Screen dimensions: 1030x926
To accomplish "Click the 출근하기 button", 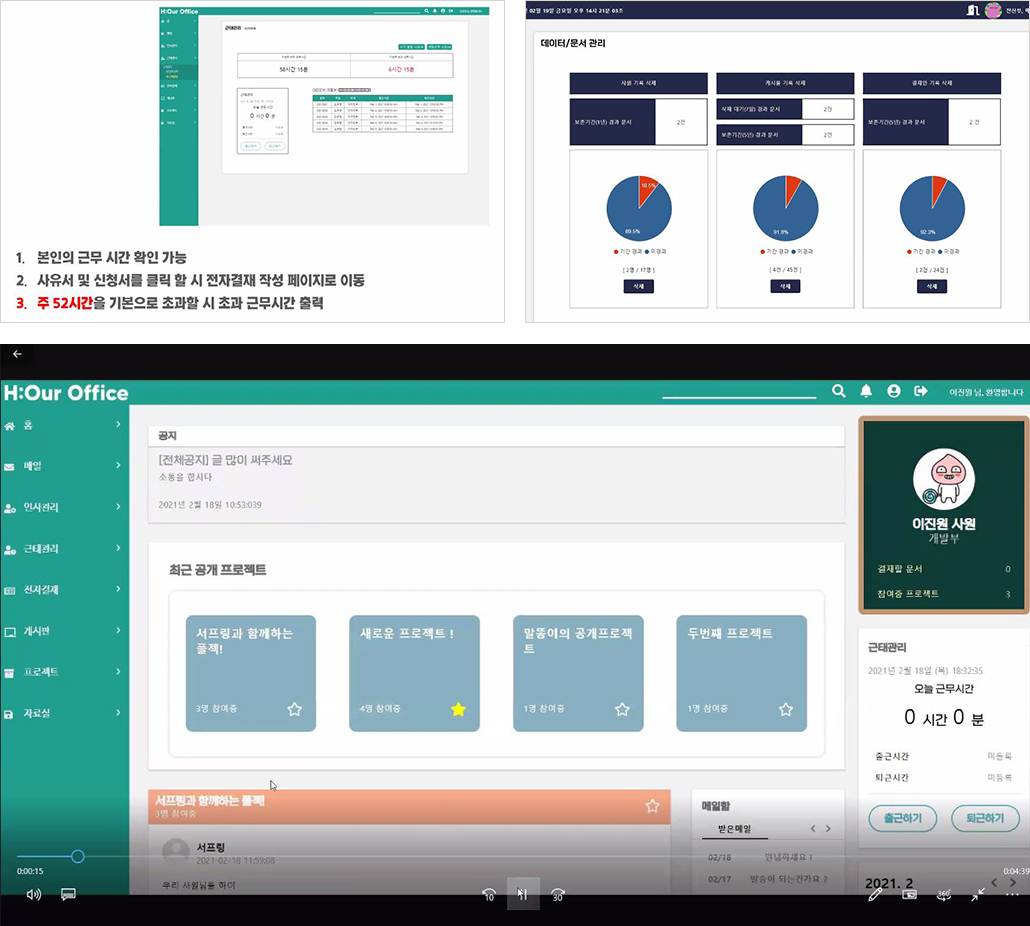I will click(903, 818).
